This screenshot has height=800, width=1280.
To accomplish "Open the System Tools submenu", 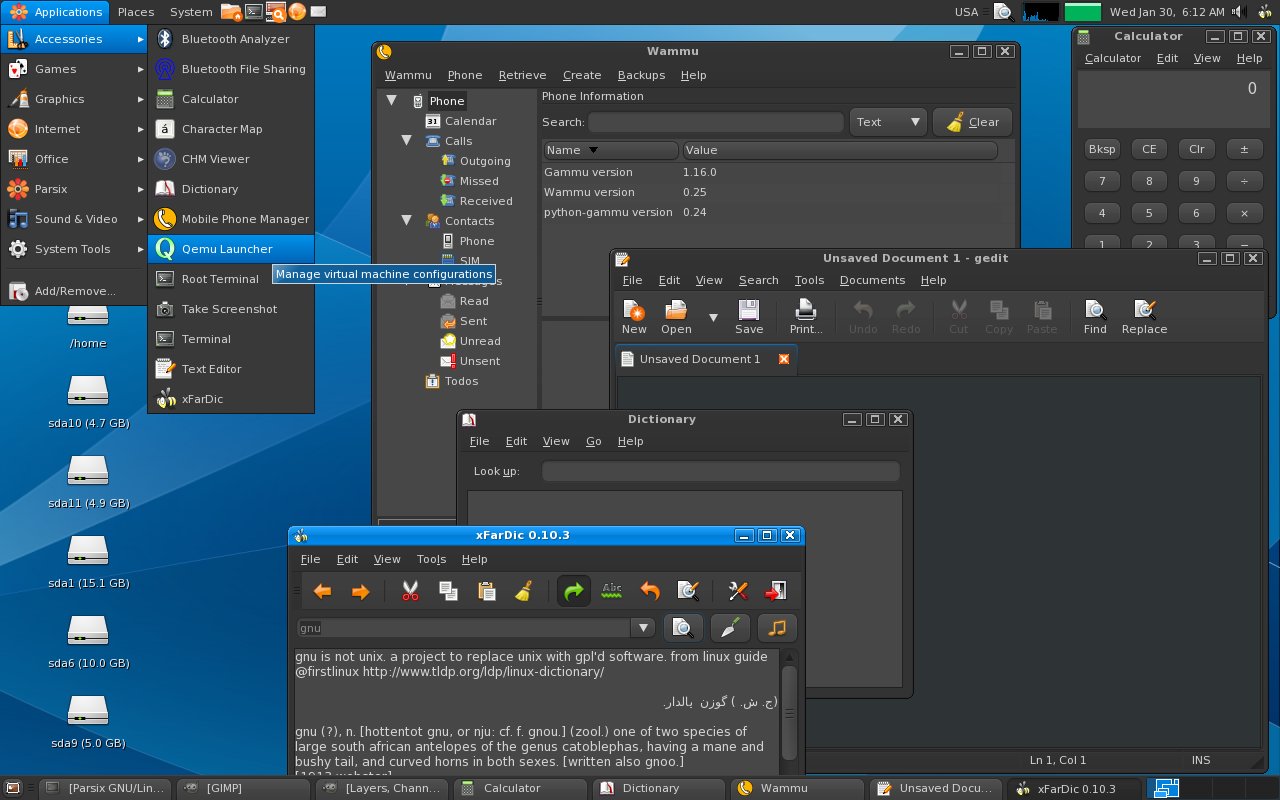I will (74, 249).
